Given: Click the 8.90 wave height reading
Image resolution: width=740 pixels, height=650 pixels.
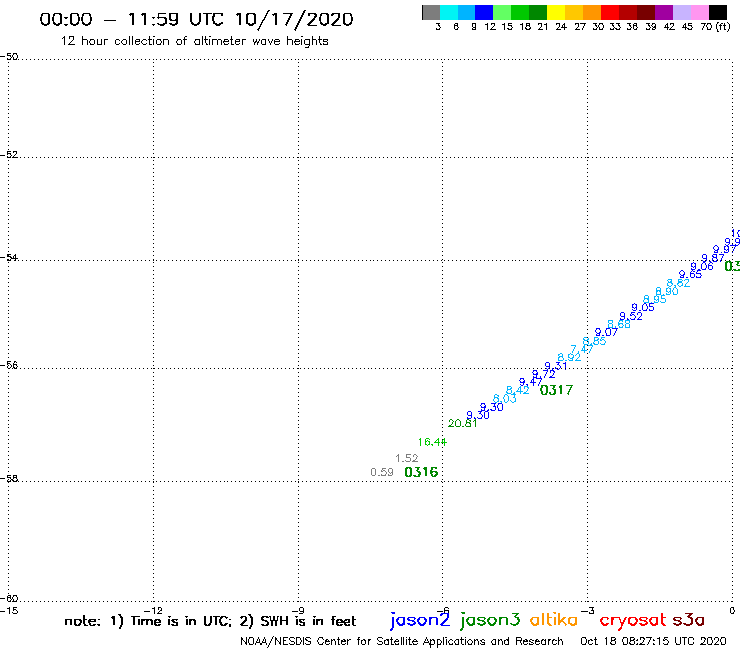Looking at the screenshot, I should pyautogui.click(x=667, y=291).
